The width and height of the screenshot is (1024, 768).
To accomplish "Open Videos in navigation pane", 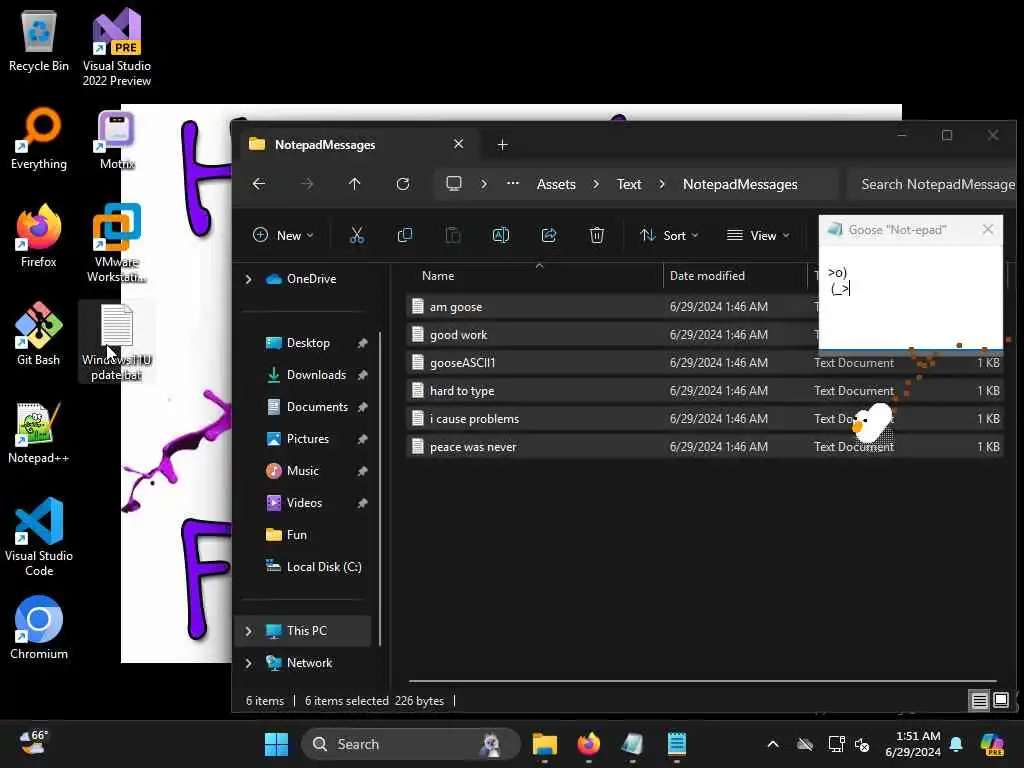I will point(304,503).
